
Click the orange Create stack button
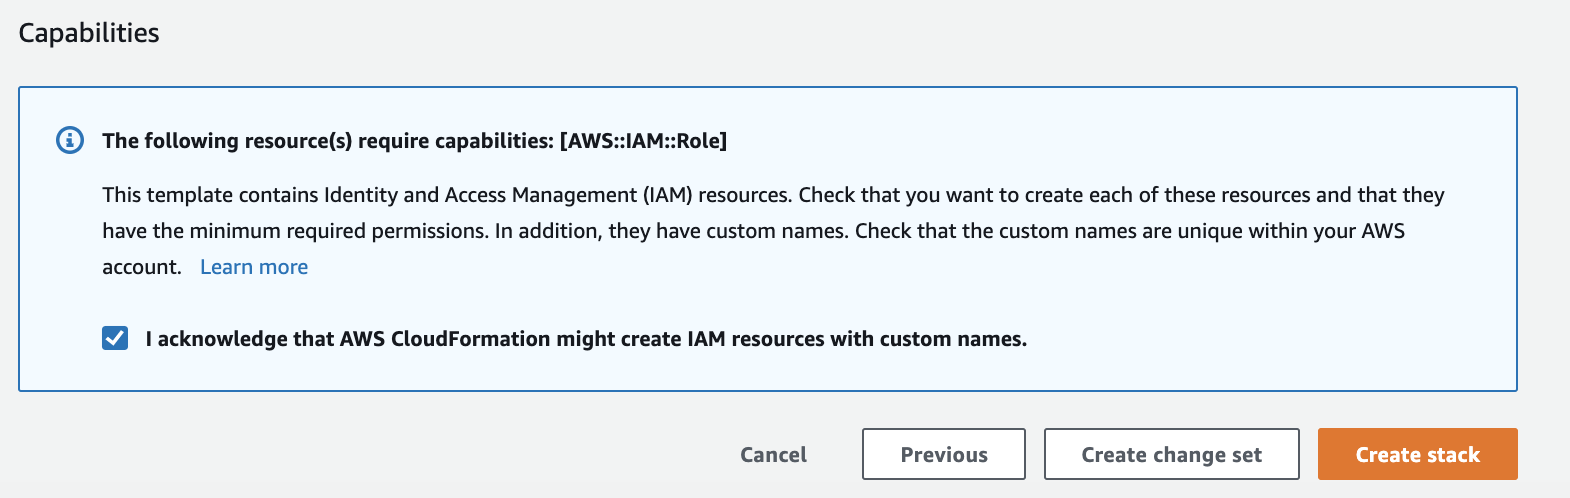tap(1418, 455)
